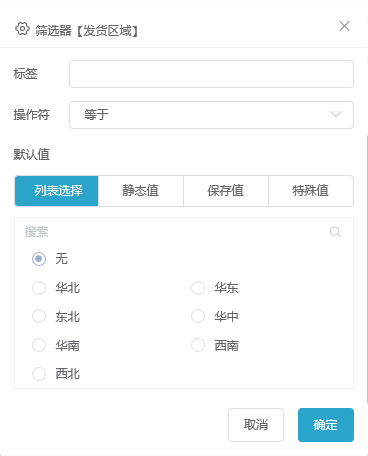This screenshot has width=368, height=456.
Task: Choose the 华北 radio button
Action: coord(39,288)
